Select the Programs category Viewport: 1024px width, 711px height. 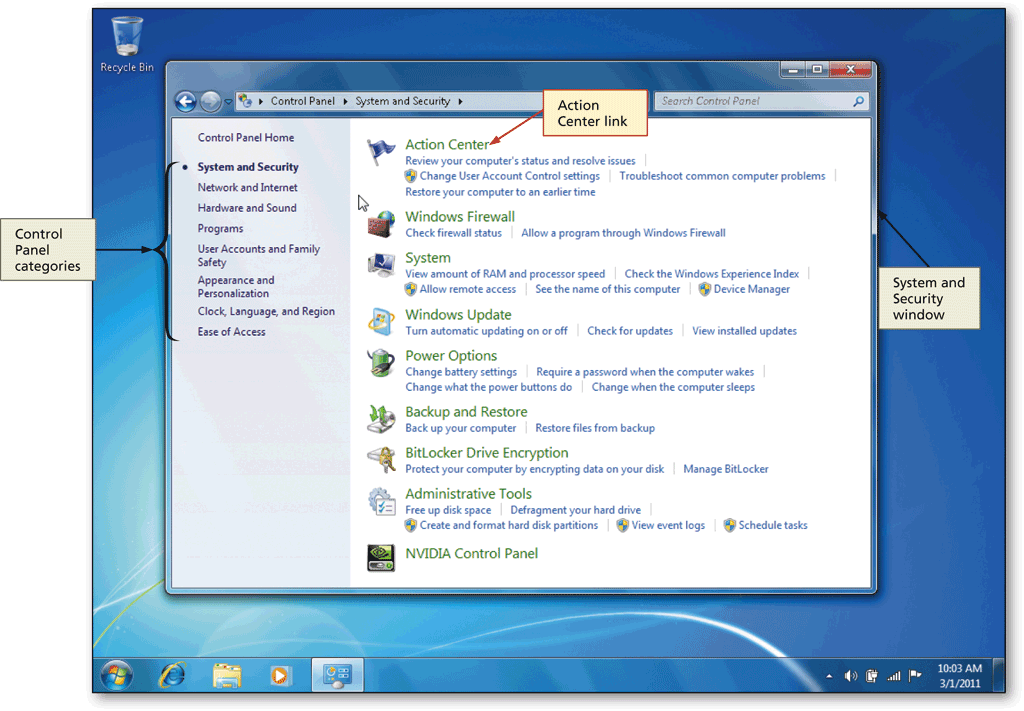point(220,229)
